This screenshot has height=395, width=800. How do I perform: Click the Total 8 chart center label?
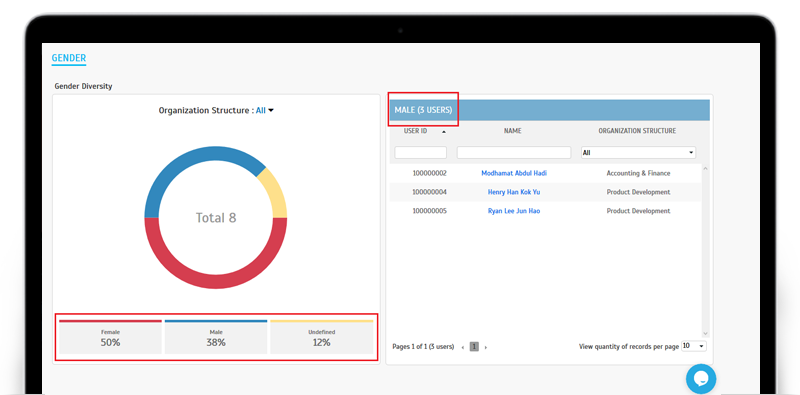pyautogui.click(x=216, y=218)
